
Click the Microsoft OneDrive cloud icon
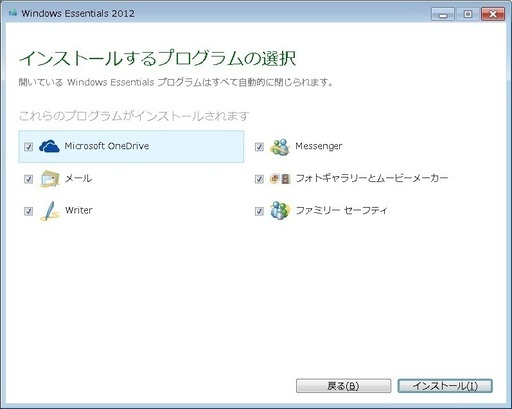click(x=49, y=146)
